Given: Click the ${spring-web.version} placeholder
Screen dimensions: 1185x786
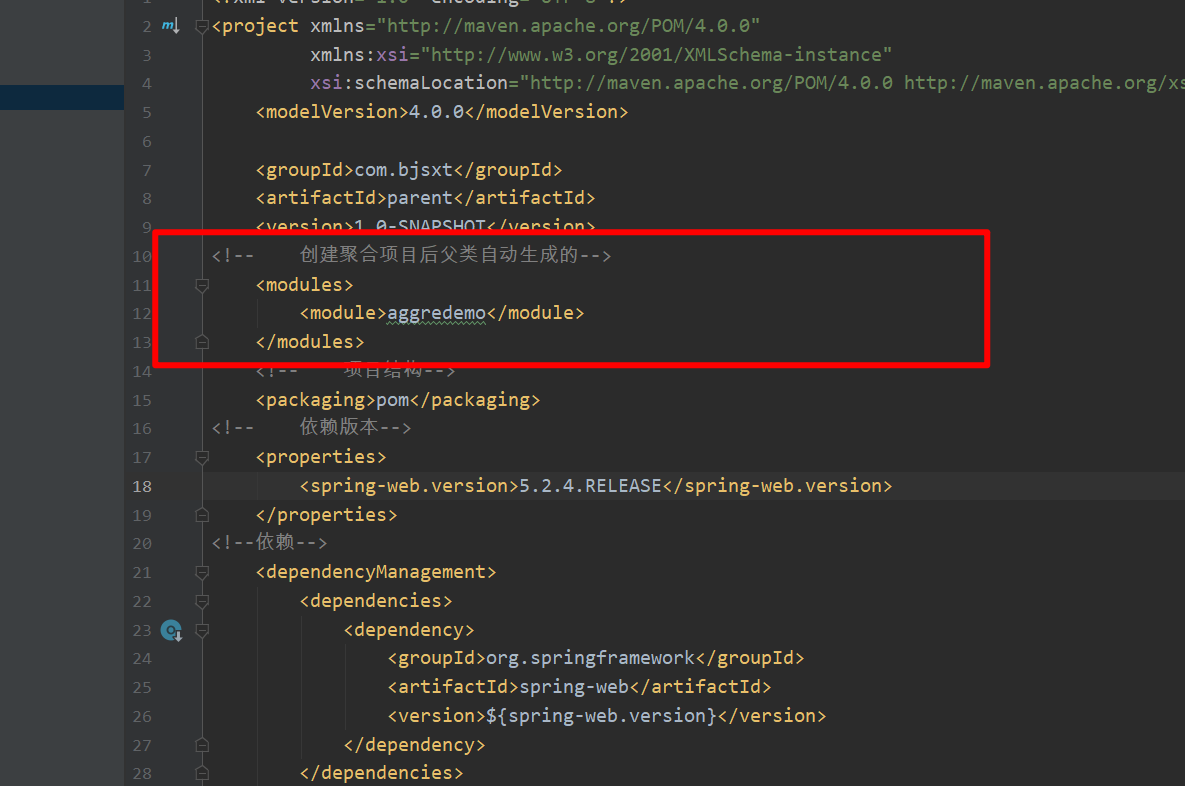Looking at the screenshot, I should [x=601, y=716].
